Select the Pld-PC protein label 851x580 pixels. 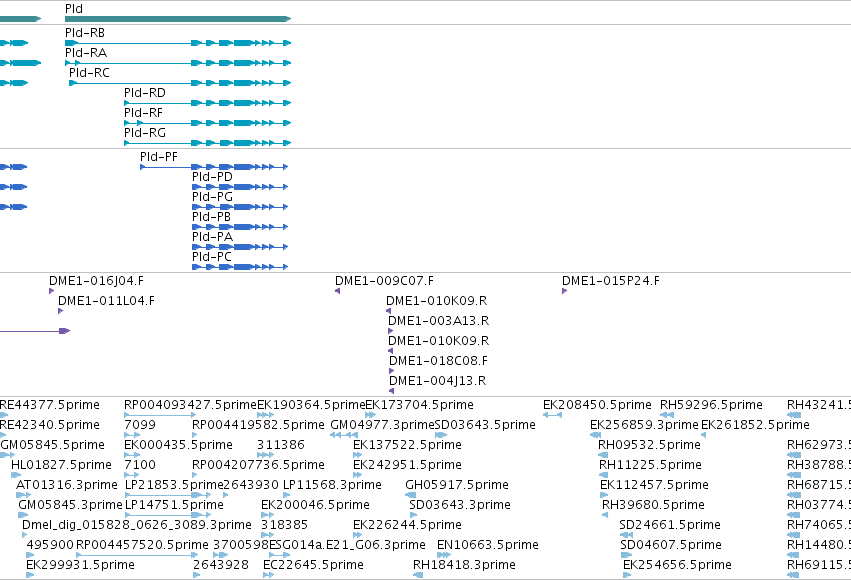click(212, 257)
